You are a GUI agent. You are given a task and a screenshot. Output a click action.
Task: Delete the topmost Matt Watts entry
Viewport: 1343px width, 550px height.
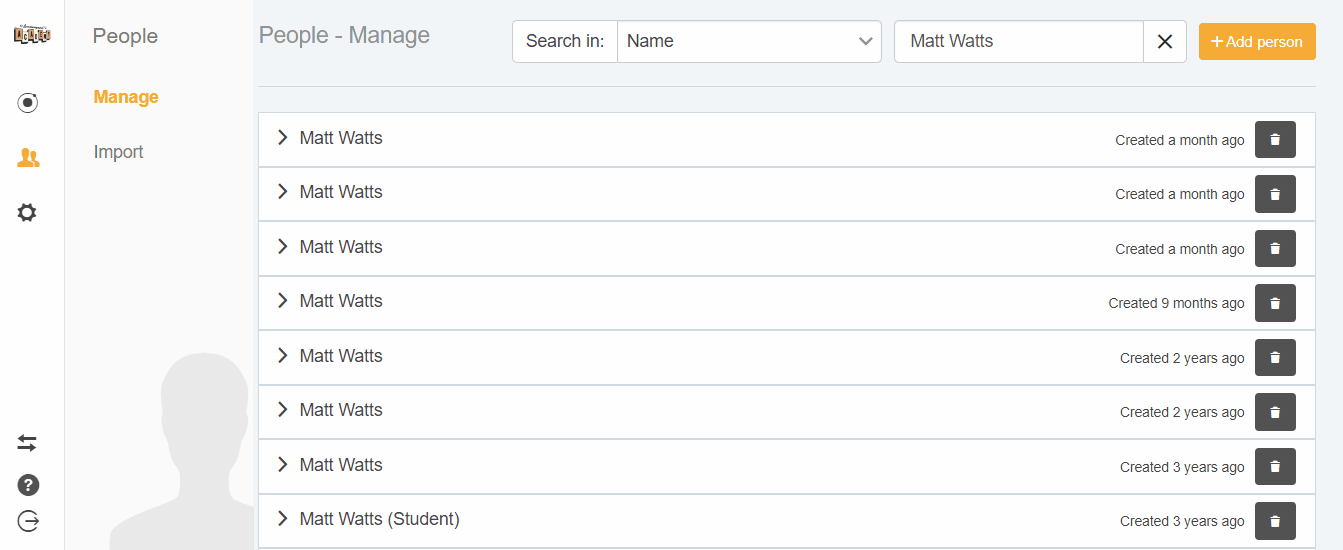1275,140
